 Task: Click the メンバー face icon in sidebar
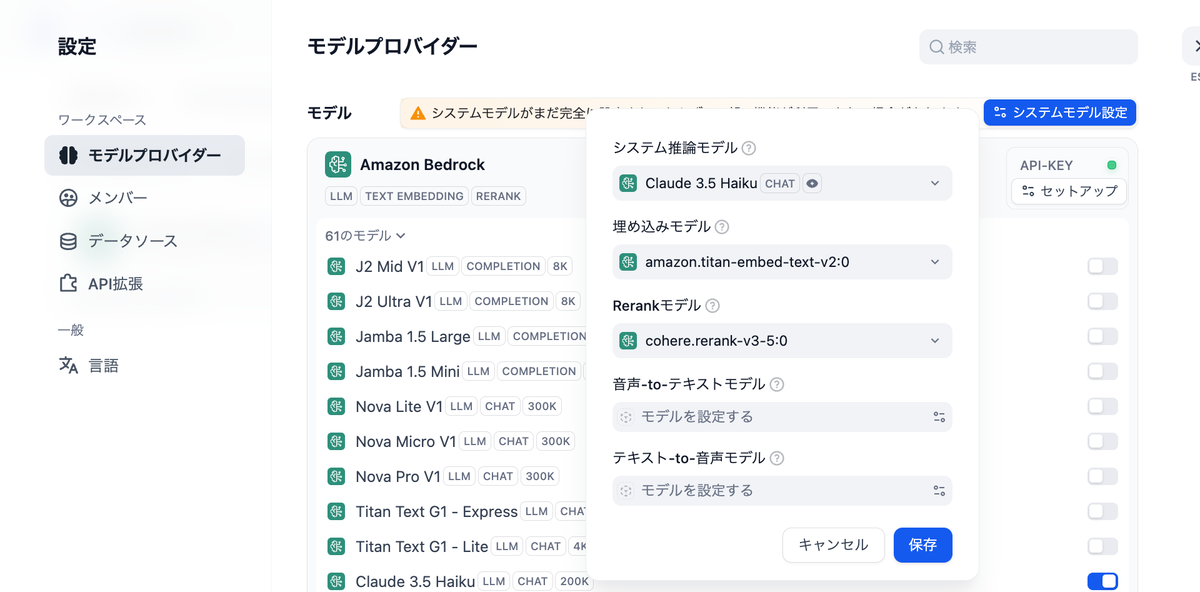coord(68,198)
